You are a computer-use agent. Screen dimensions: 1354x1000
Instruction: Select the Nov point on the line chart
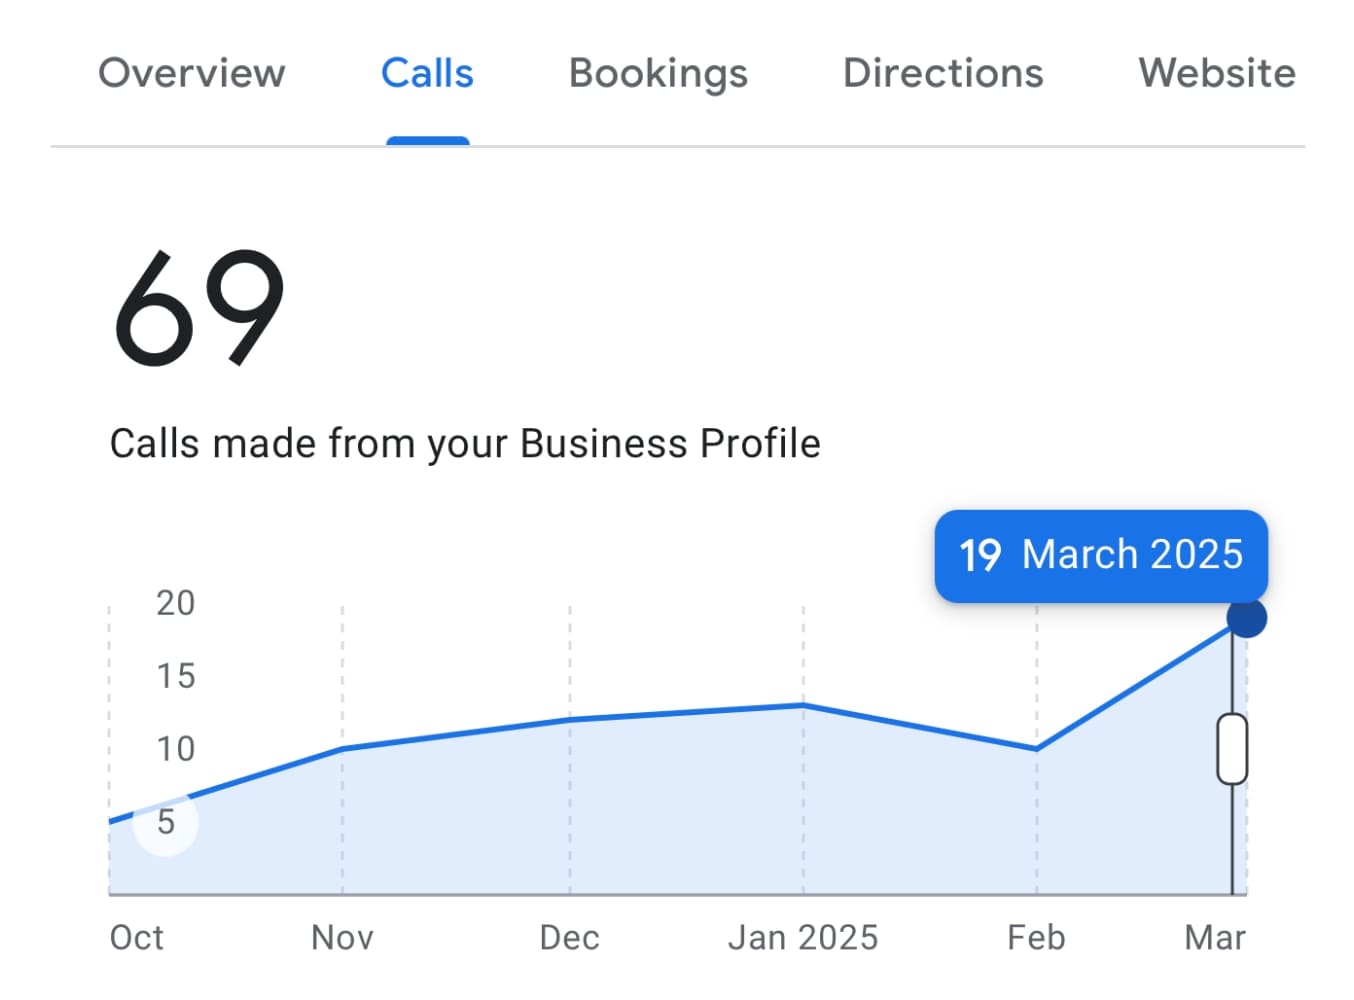pos(340,748)
